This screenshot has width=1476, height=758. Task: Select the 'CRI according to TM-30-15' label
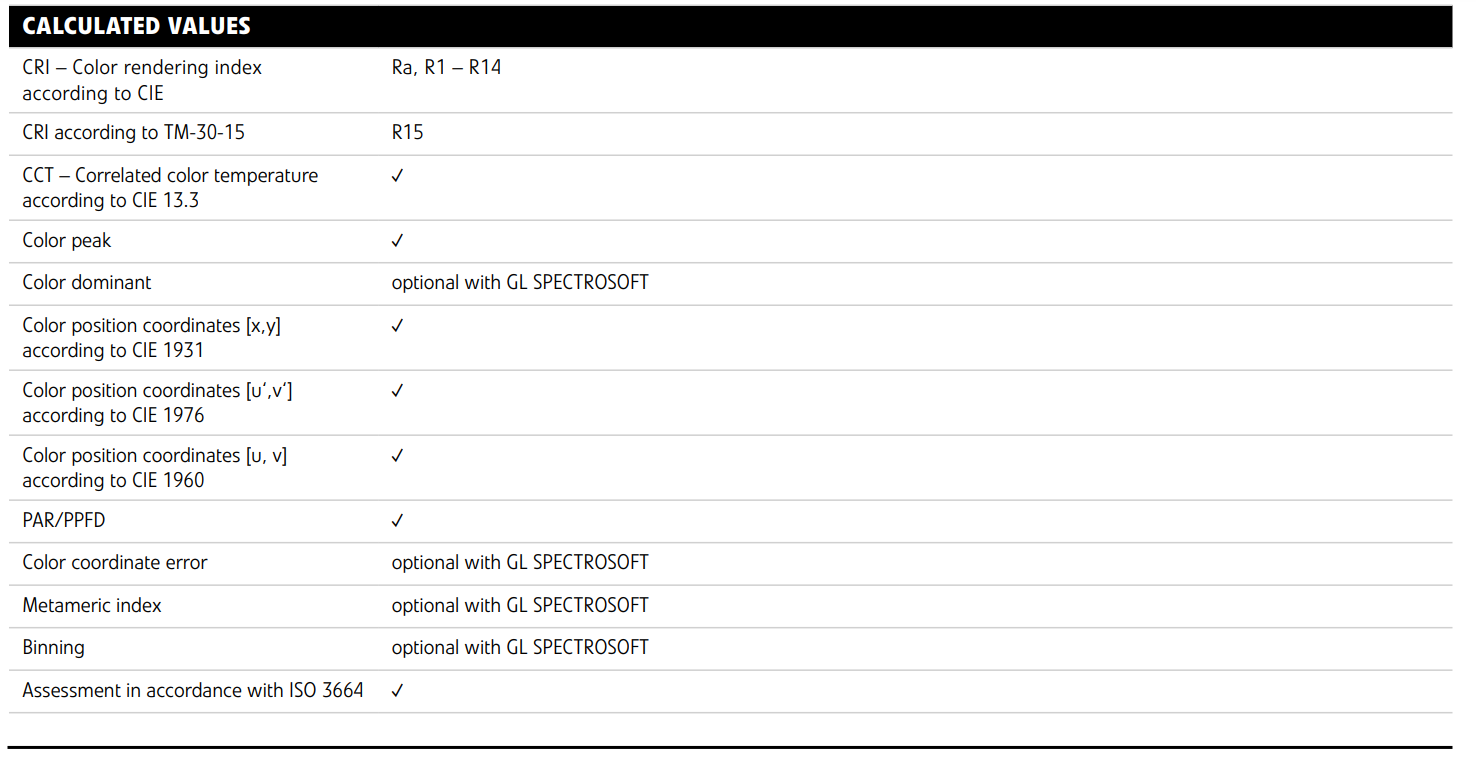[x=133, y=133]
